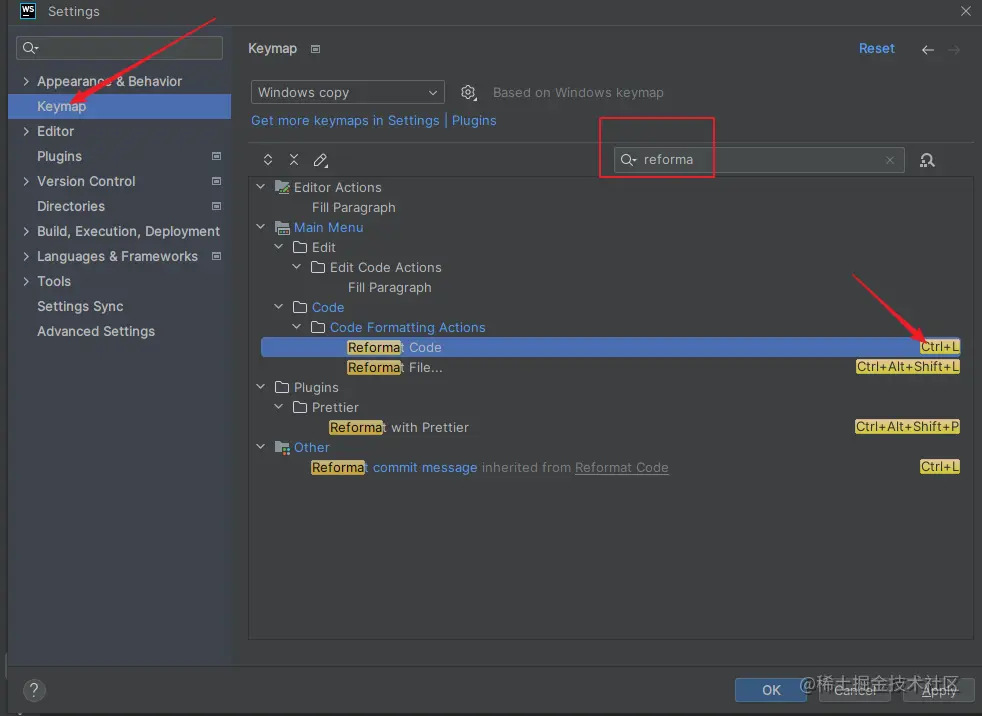Image resolution: width=982 pixels, height=716 pixels.
Task: Click the project marker icon next to Directories
Action: 216,206
